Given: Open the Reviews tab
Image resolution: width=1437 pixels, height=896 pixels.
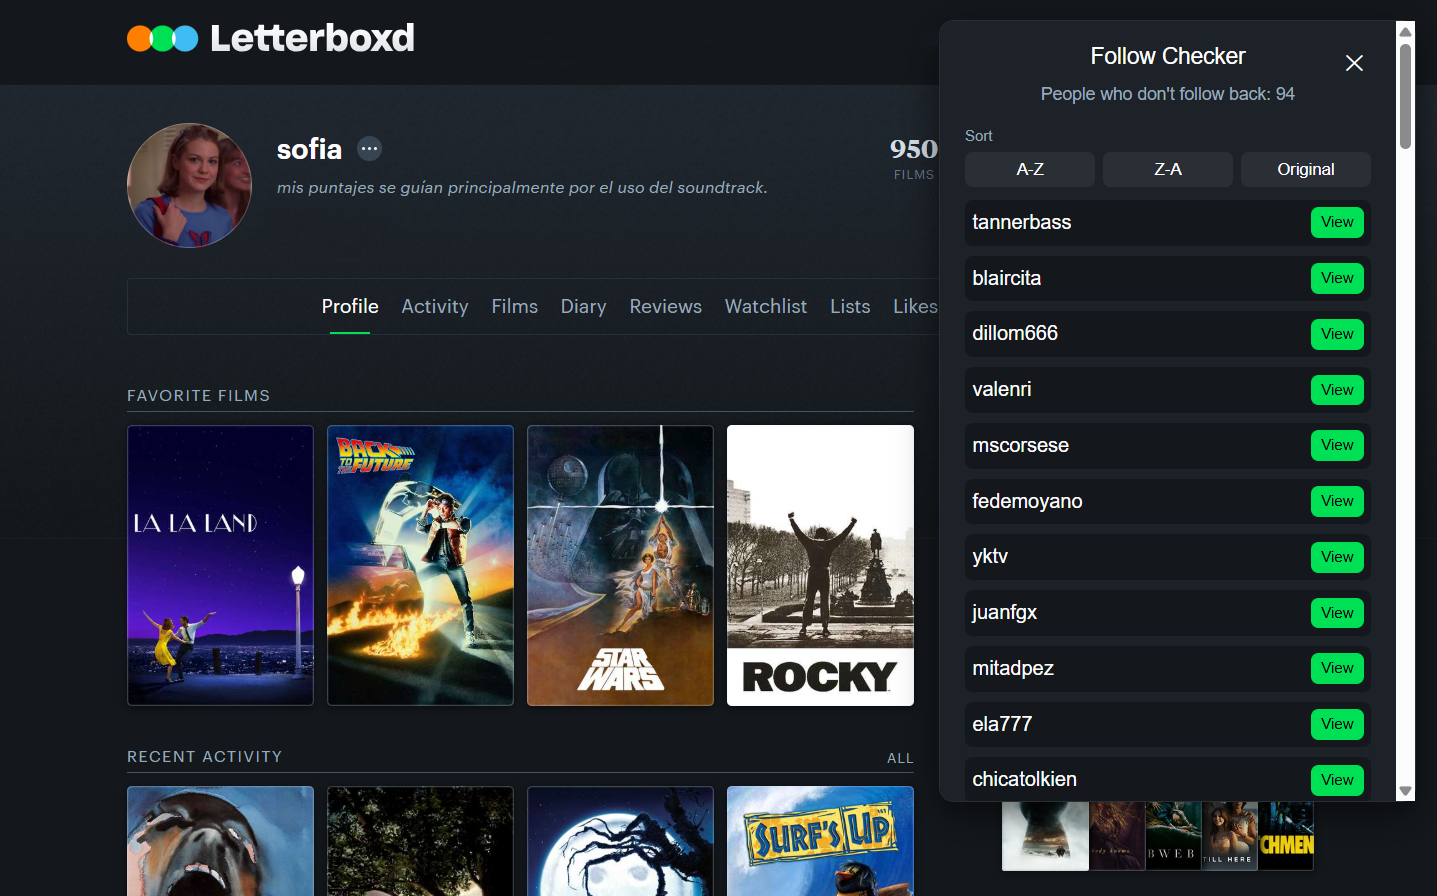Looking at the screenshot, I should (666, 306).
